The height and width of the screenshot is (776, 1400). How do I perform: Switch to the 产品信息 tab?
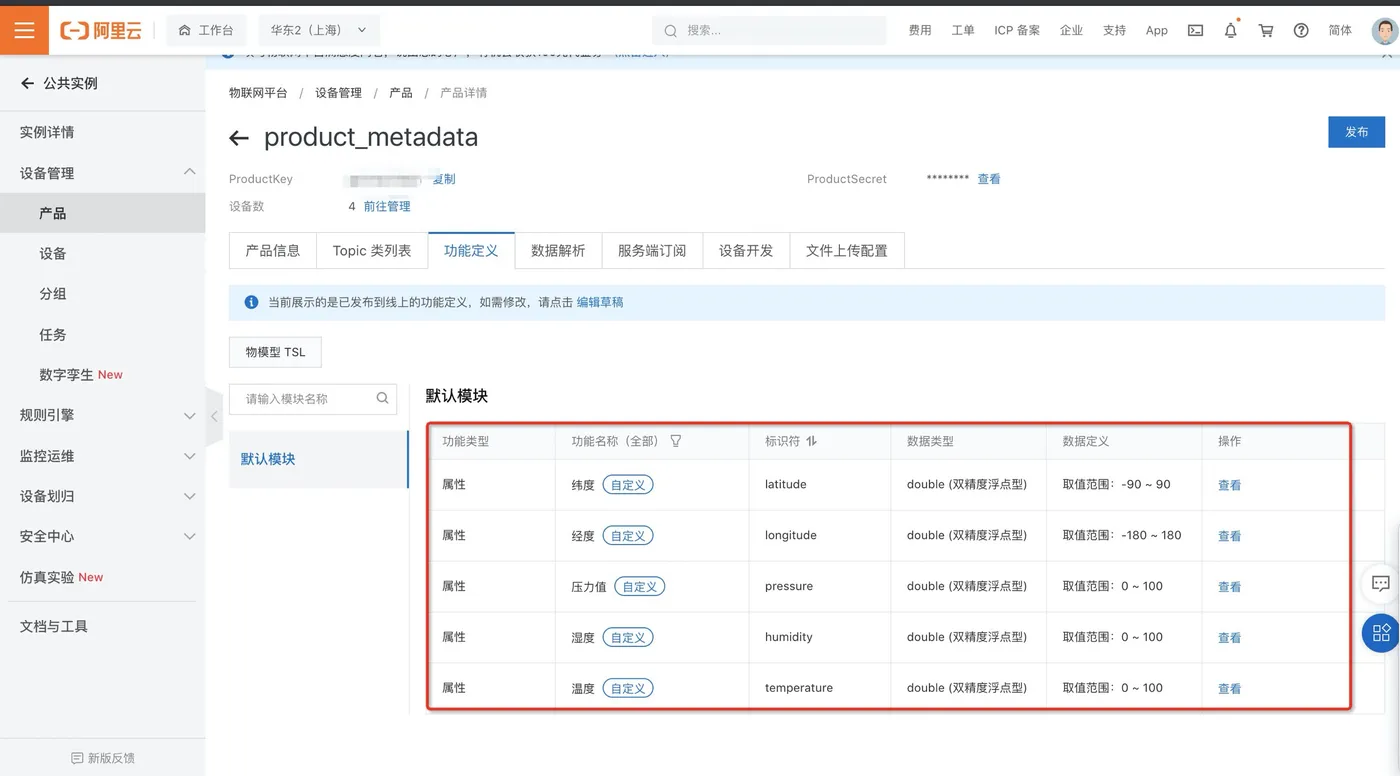pyautogui.click(x=273, y=251)
